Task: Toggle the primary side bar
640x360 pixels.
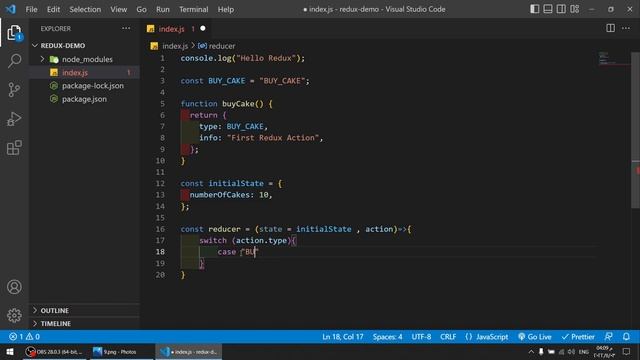Action: (x=535, y=9)
